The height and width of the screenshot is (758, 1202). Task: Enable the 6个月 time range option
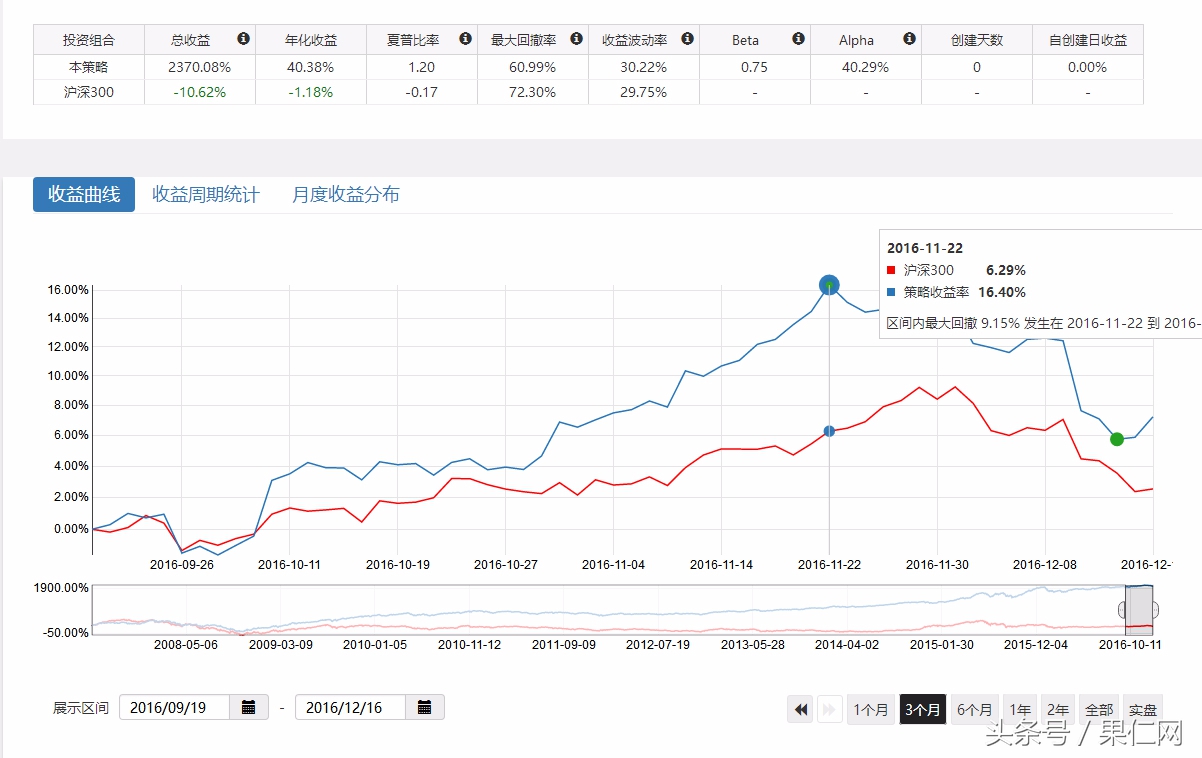[973, 709]
